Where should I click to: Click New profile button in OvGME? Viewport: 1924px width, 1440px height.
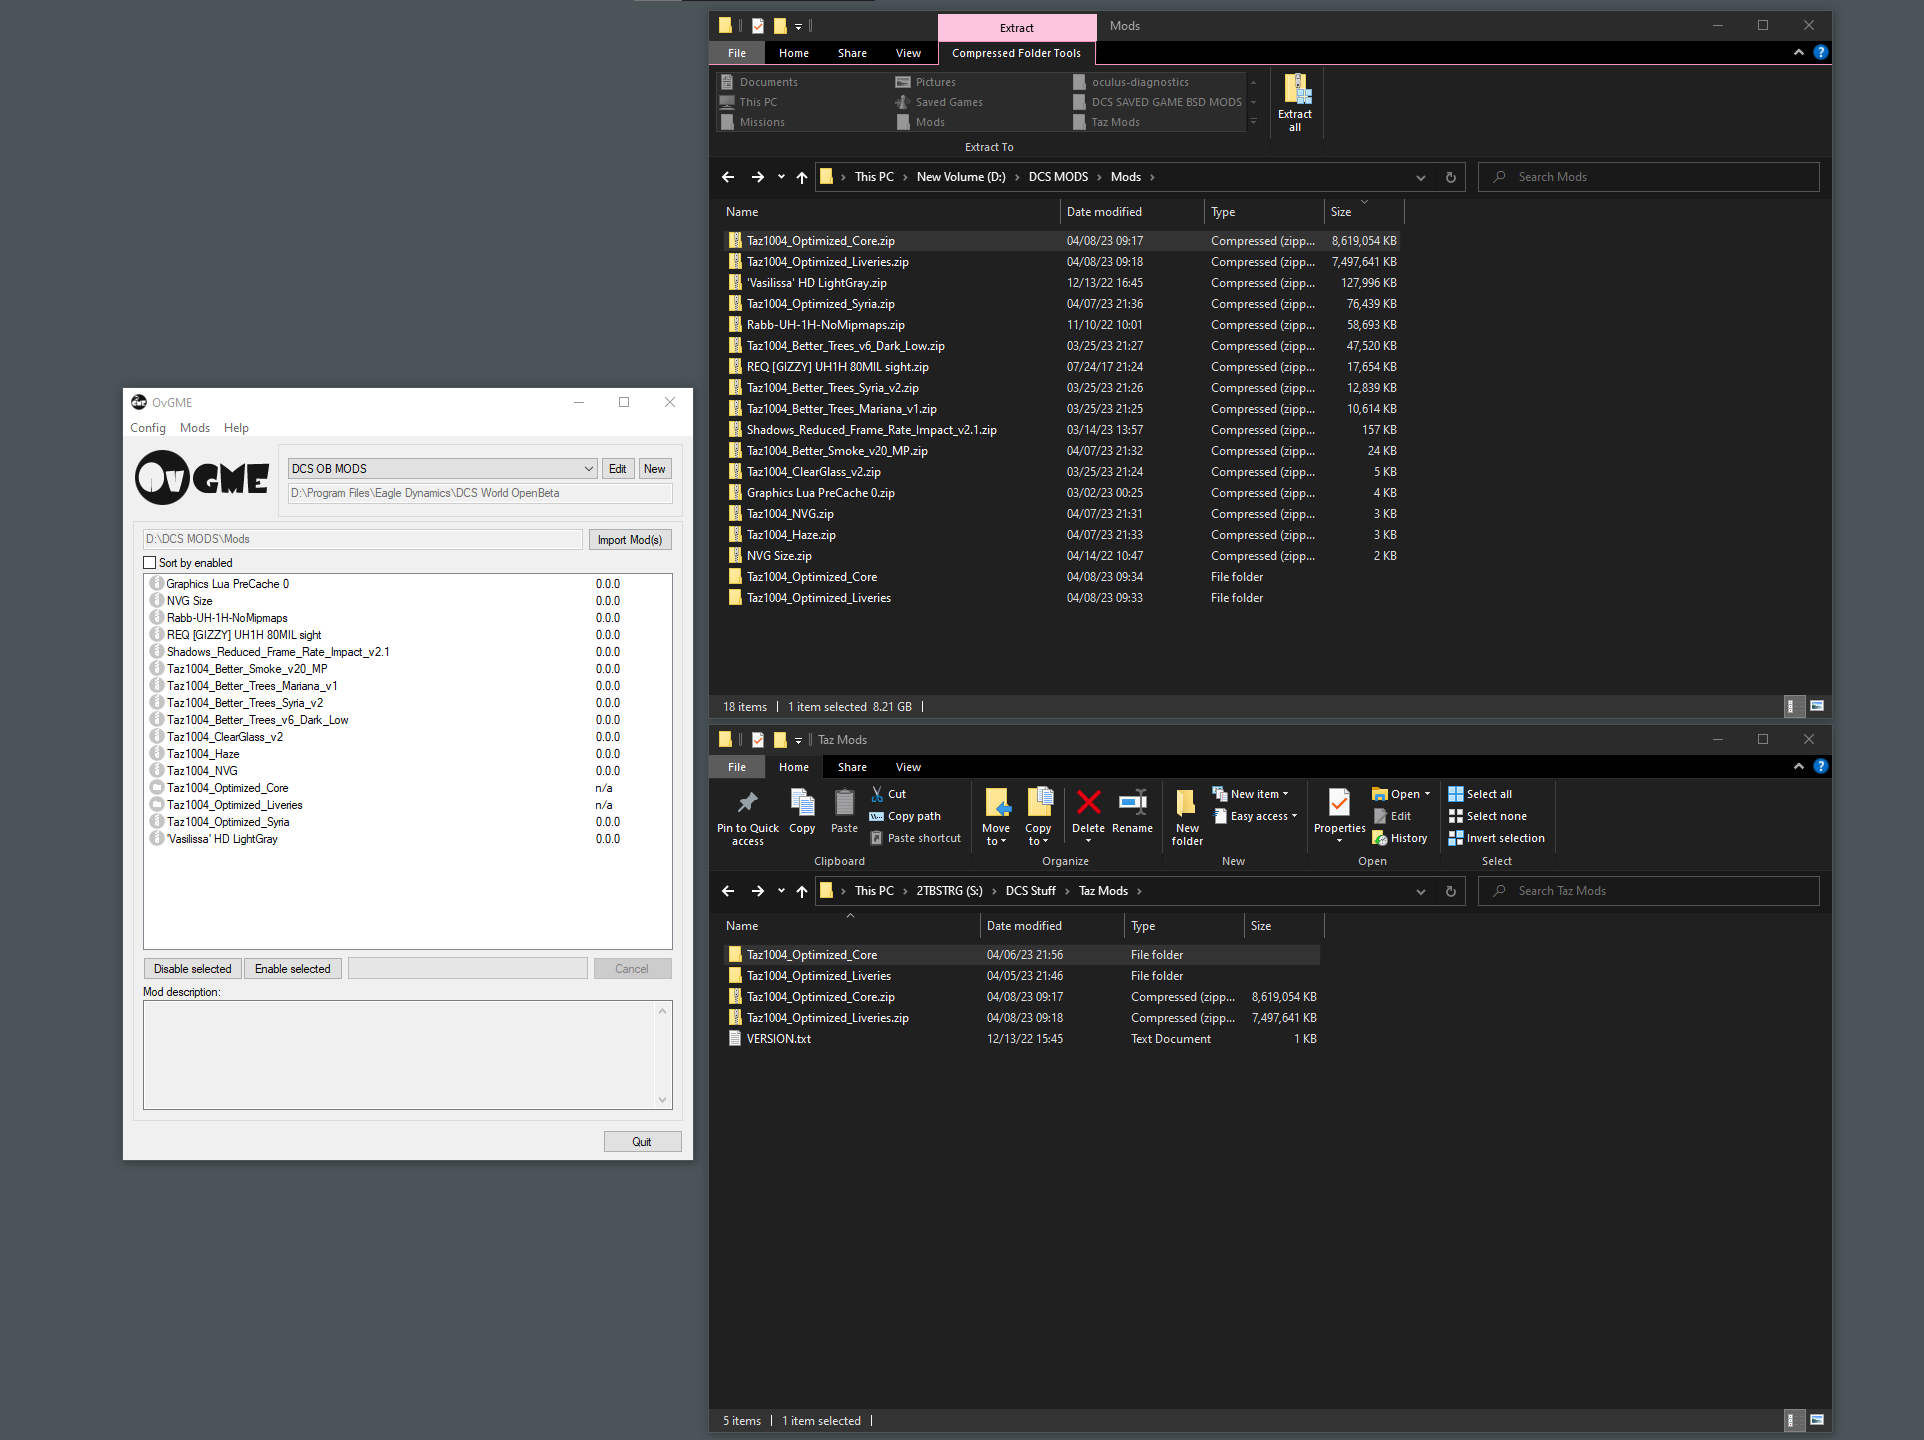point(655,469)
